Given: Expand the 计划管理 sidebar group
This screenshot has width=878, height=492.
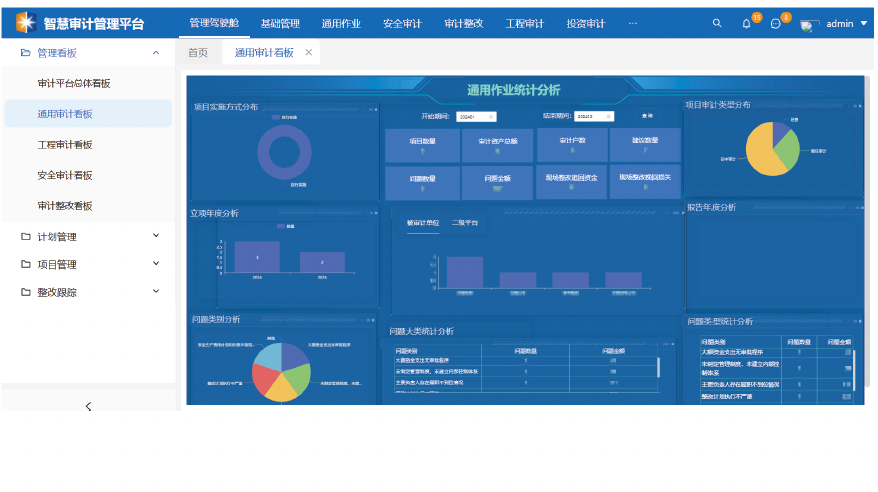Looking at the screenshot, I should click(155, 237).
